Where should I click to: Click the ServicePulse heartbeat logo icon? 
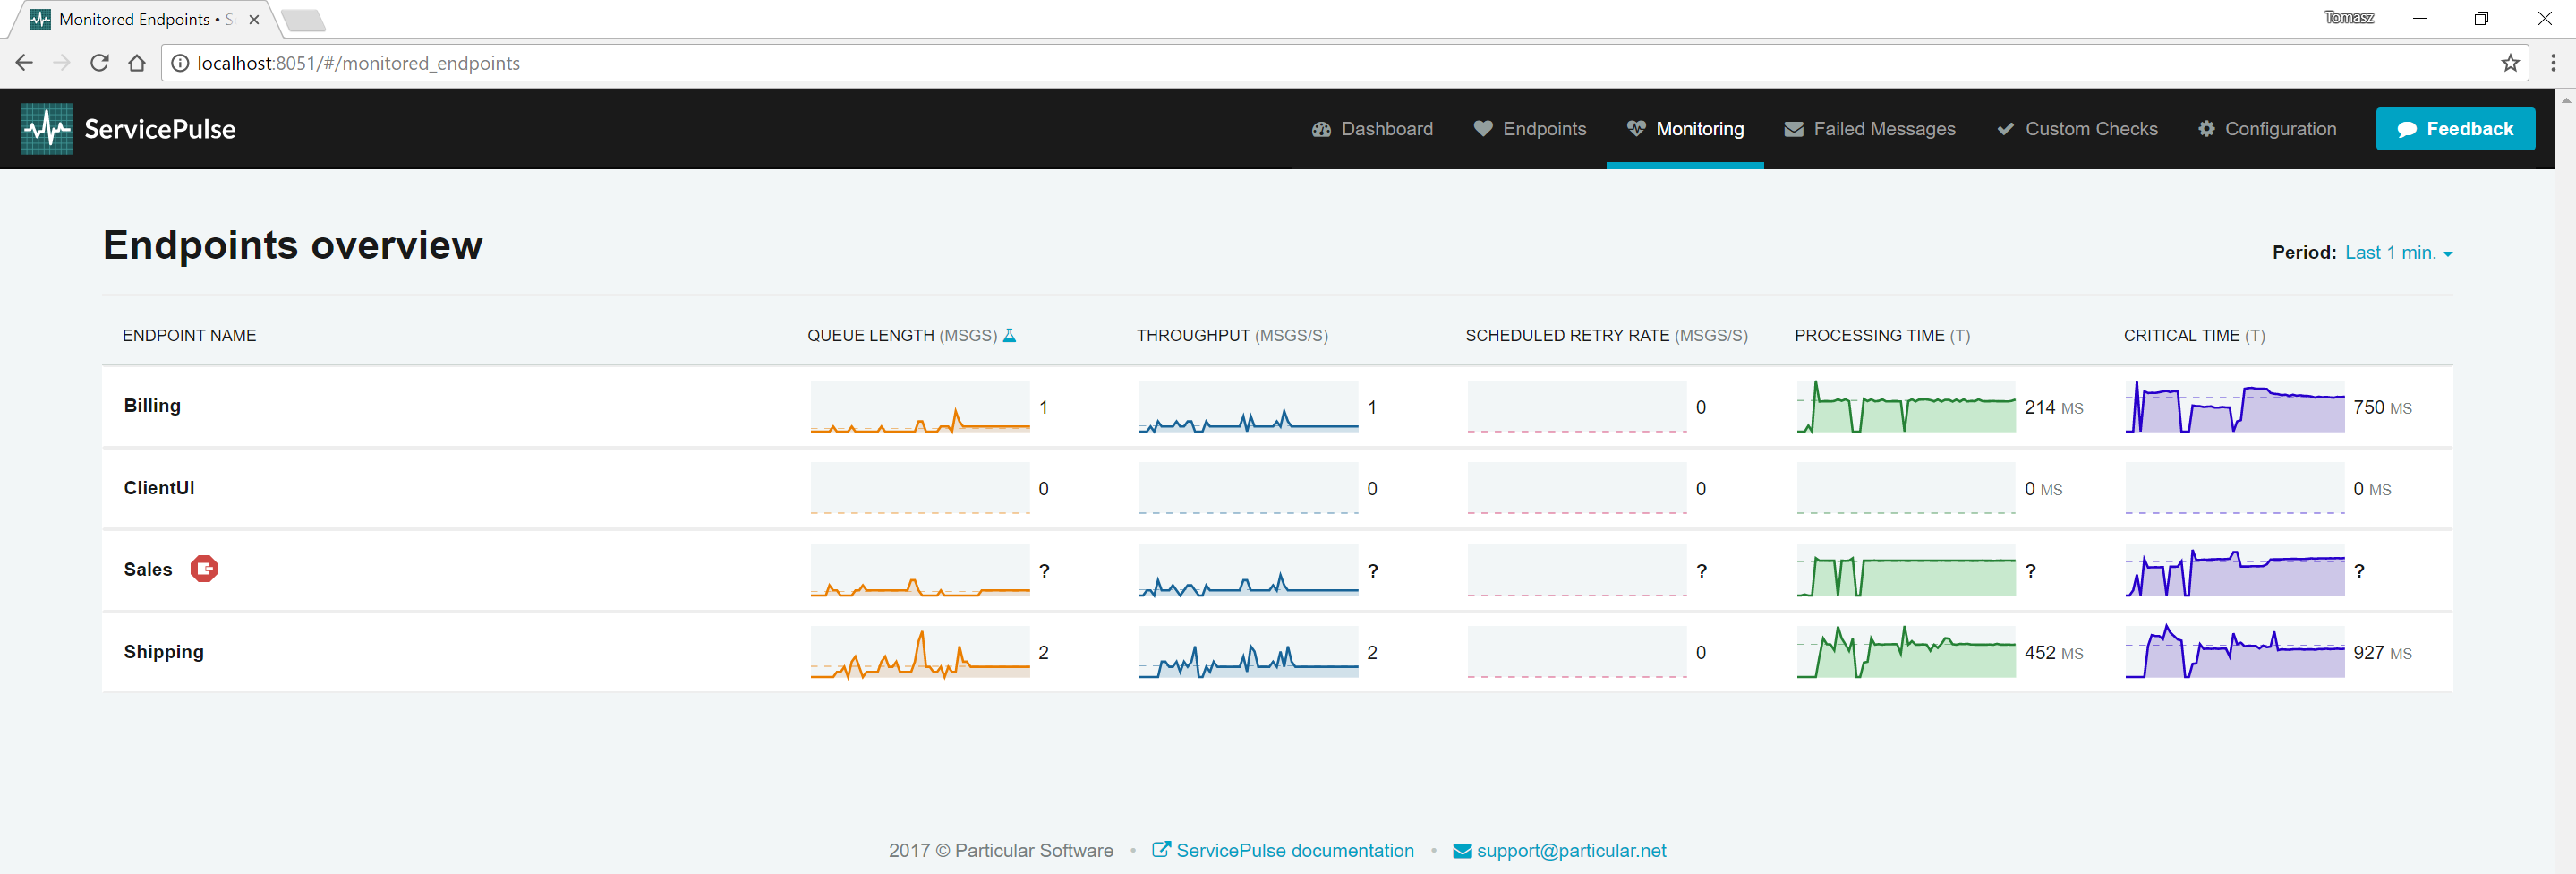[47, 129]
